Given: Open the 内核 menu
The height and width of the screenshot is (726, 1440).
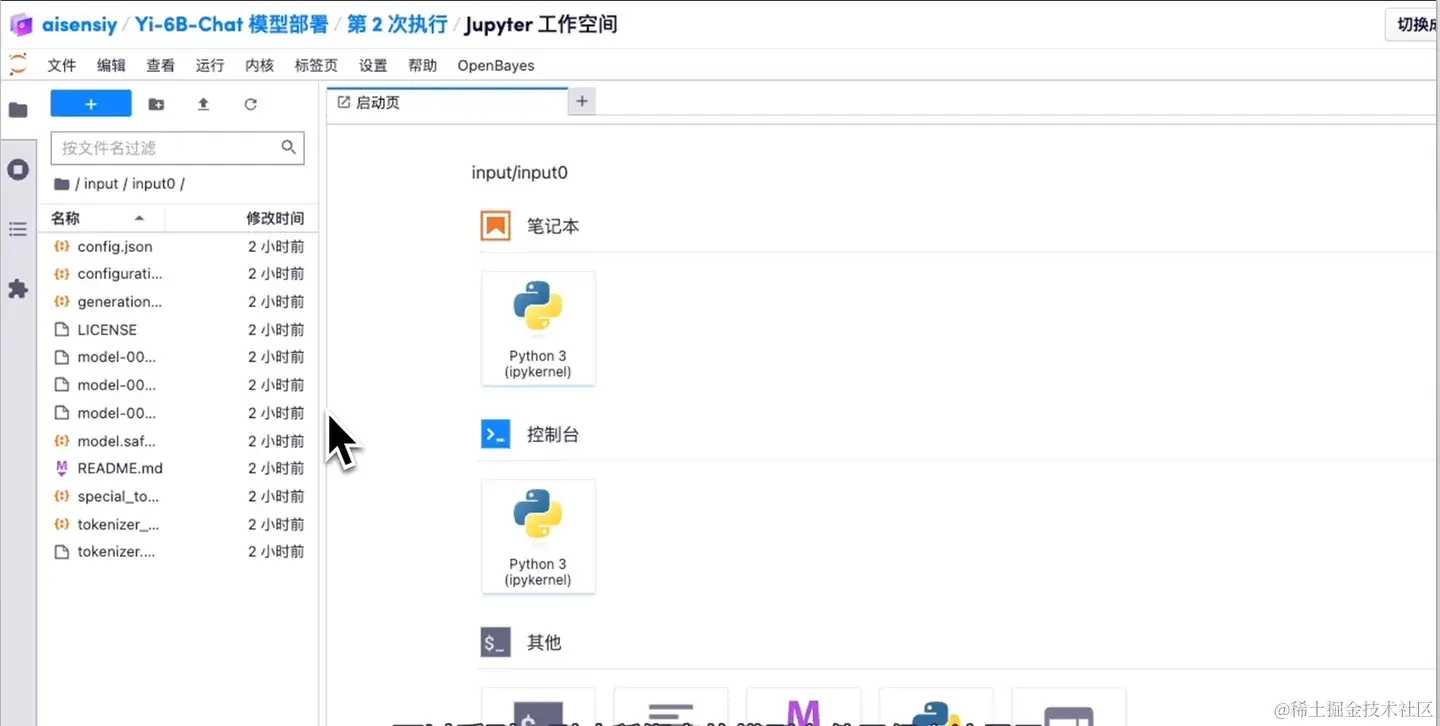Looking at the screenshot, I should [259, 65].
